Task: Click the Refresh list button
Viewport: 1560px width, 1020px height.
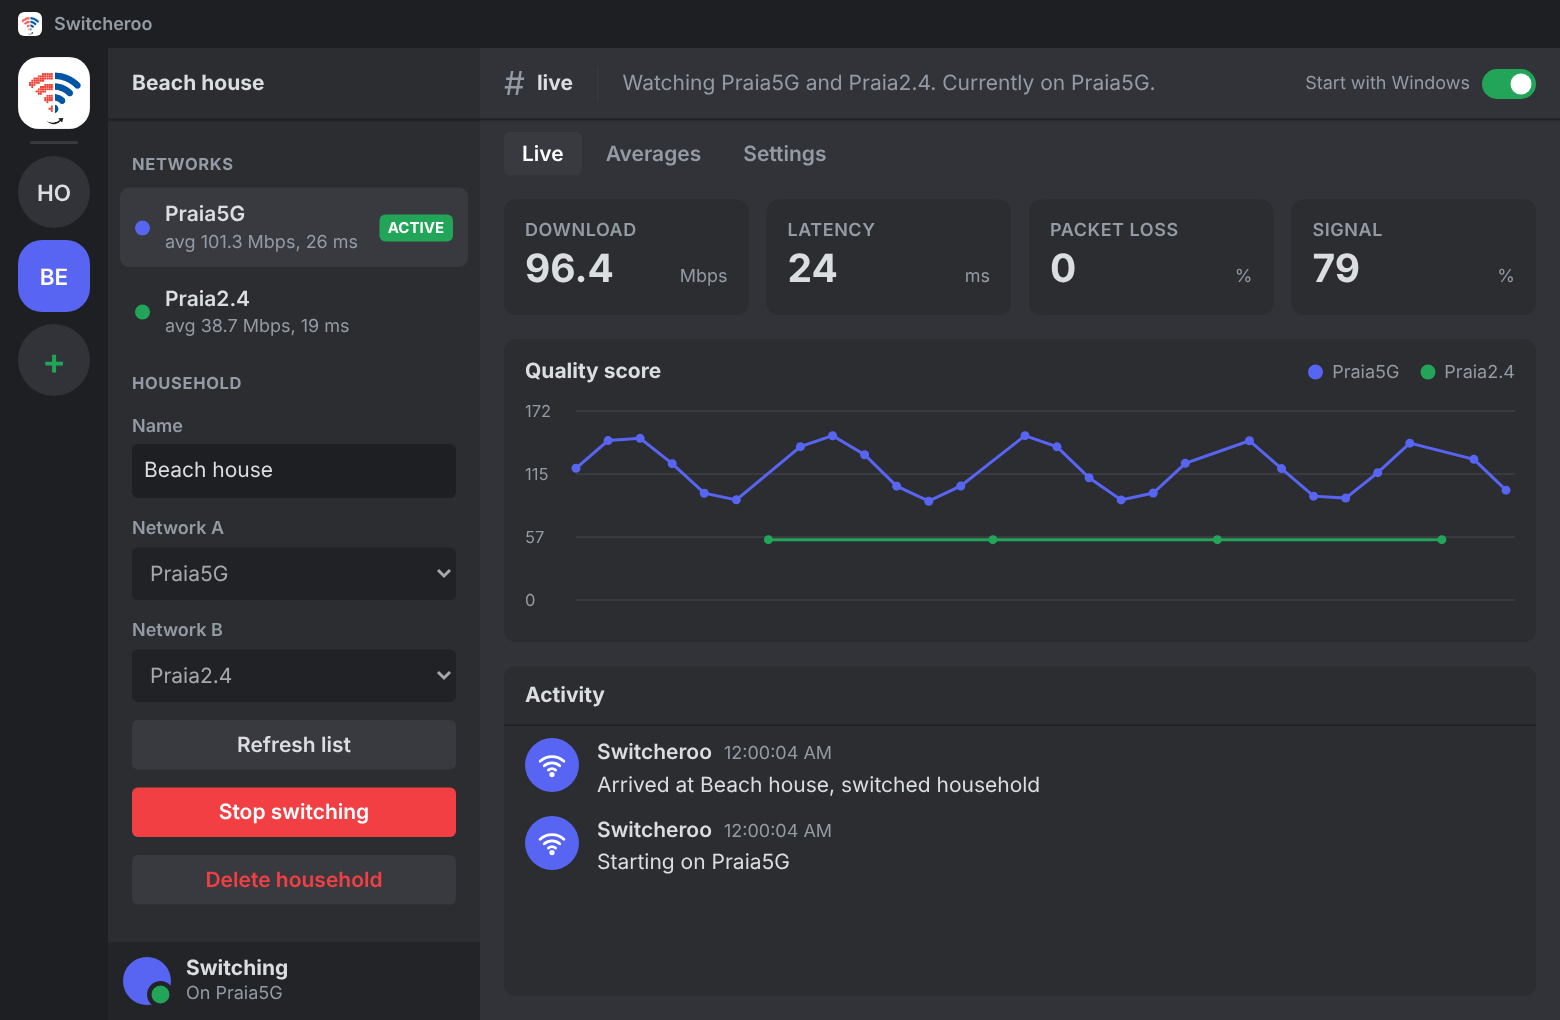Action: tap(294, 745)
